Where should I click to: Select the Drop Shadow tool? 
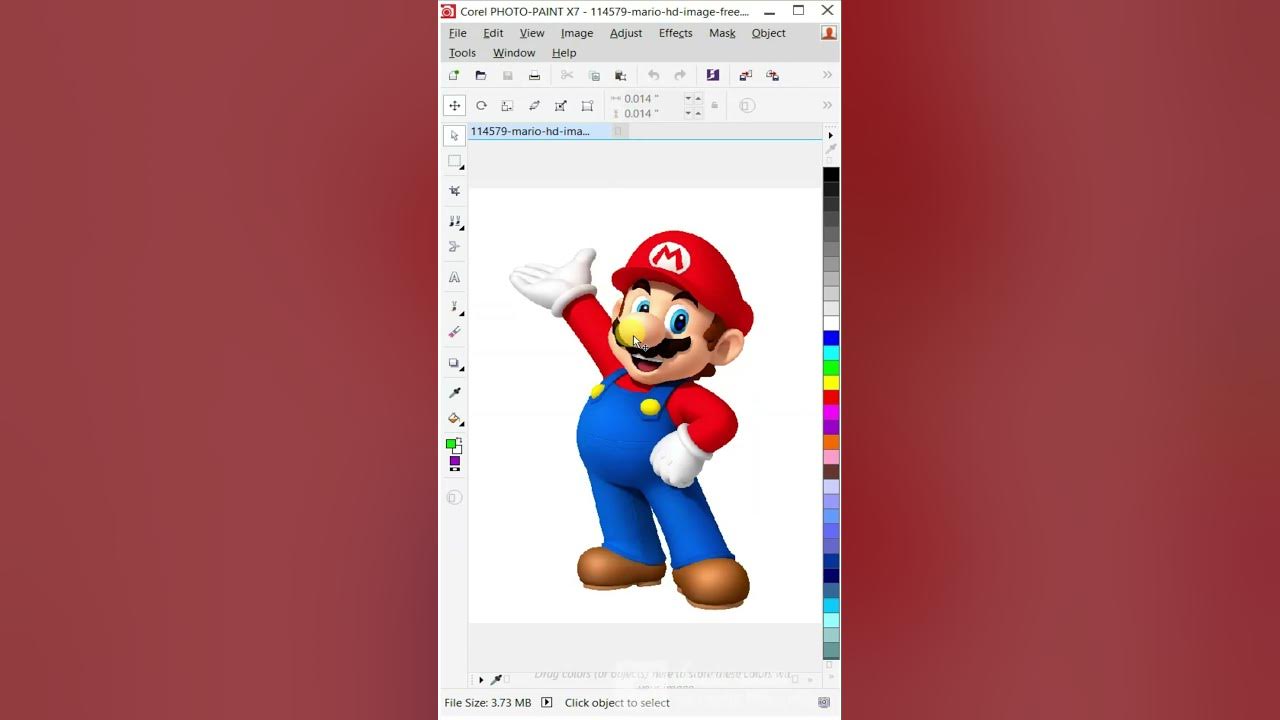point(454,364)
